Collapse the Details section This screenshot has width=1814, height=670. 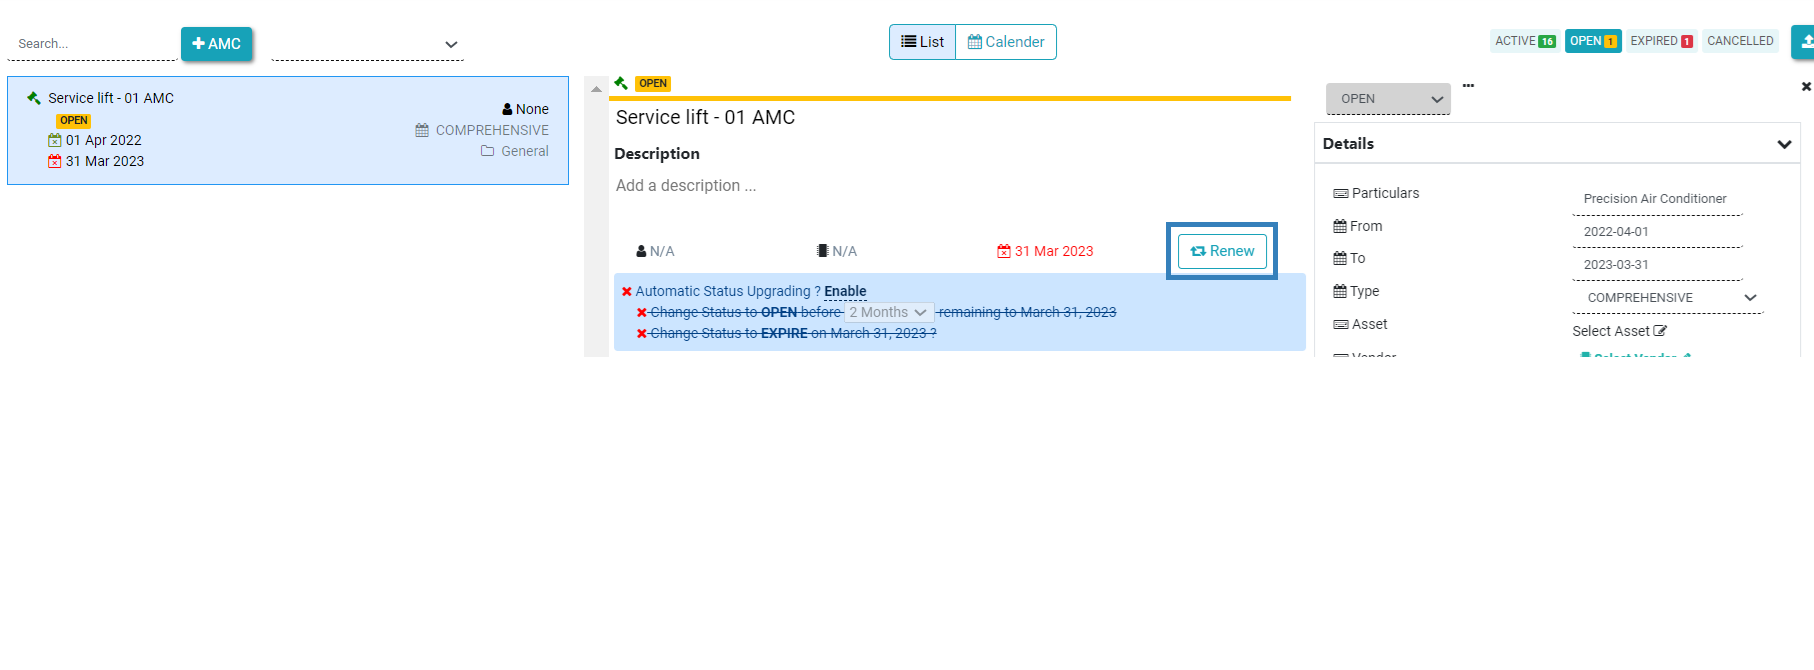click(x=1783, y=144)
